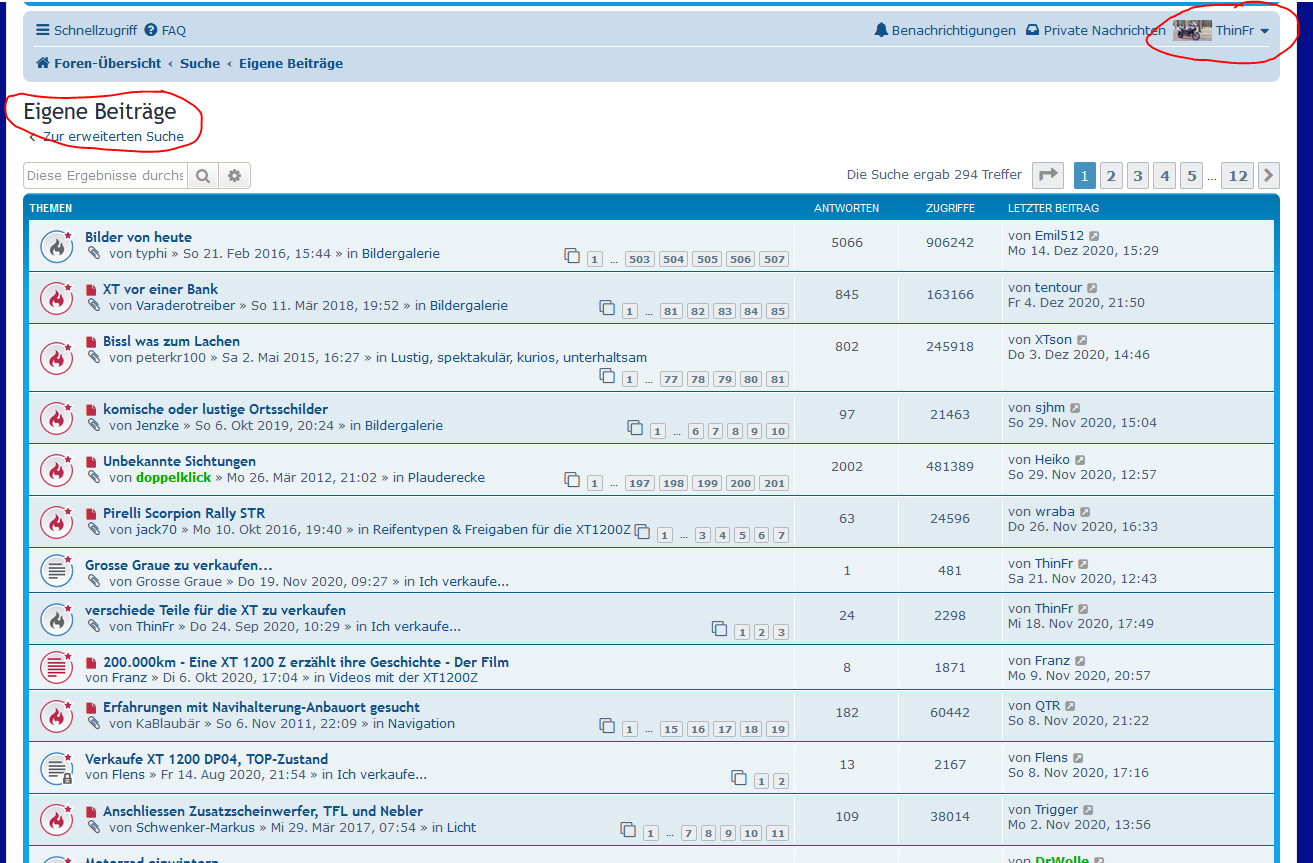This screenshot has width=1313, height=863.
Task: Click the search magnifier button
Action: (203, 176)
